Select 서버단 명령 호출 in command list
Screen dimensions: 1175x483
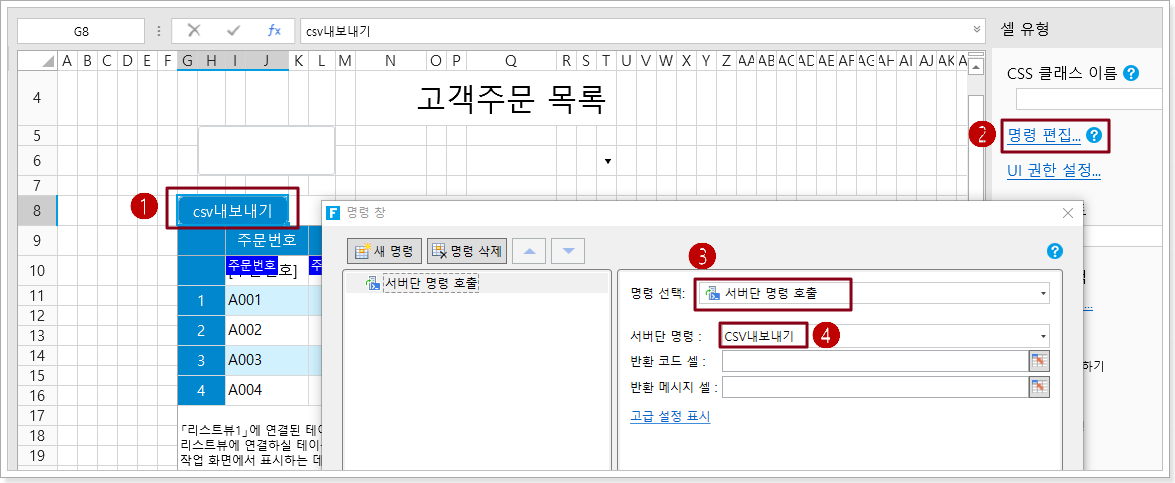(x=431, y=283)
